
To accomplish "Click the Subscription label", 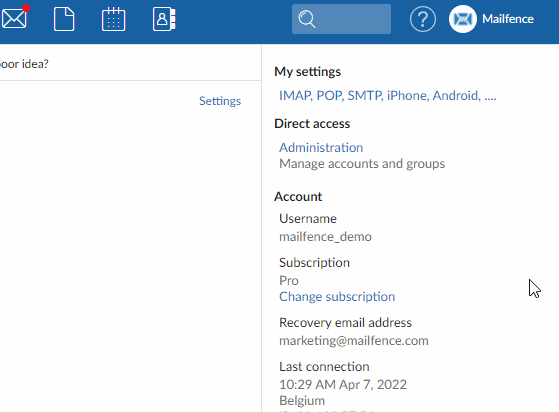I will coord(314,263).
